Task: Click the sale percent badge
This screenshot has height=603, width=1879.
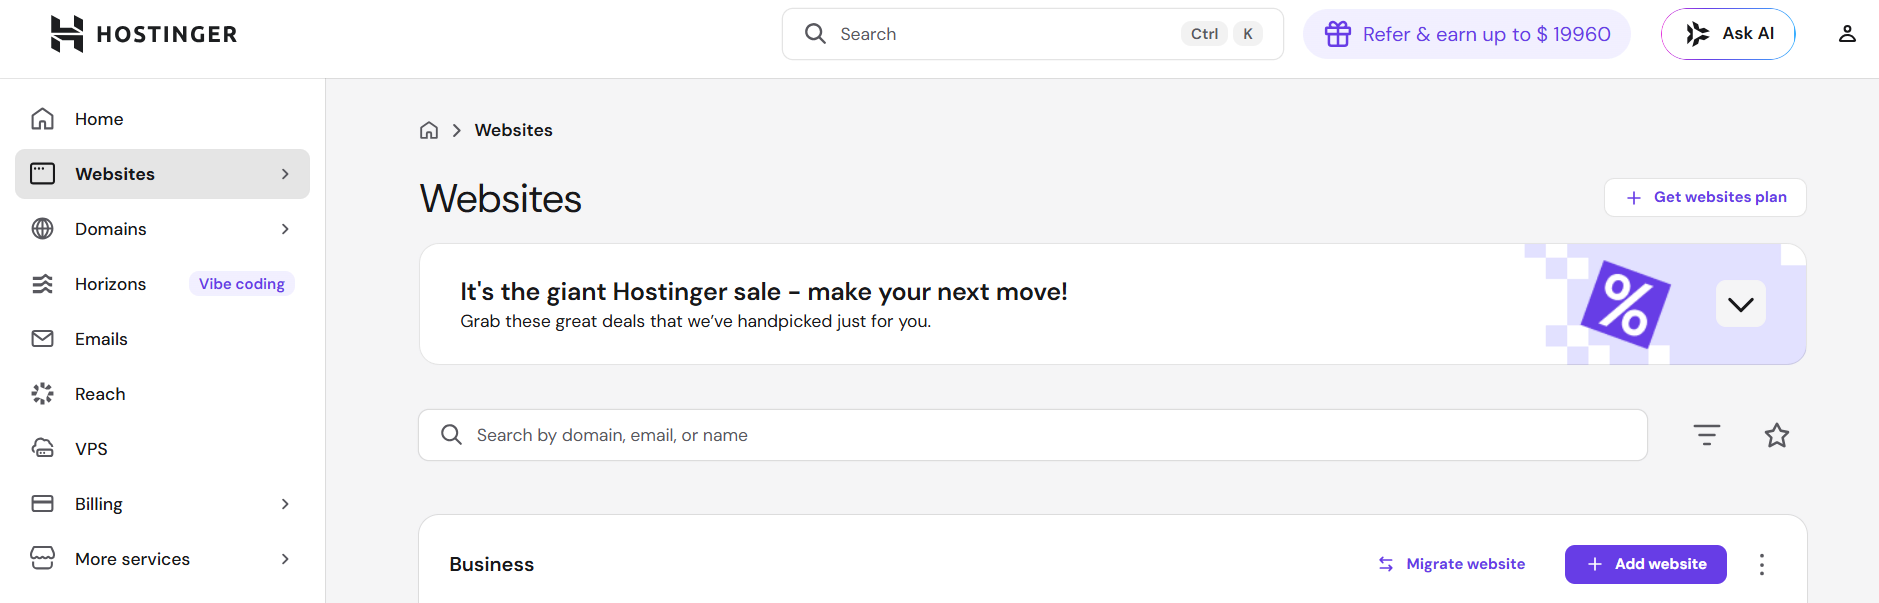Action: pyautogui.click(x=1625, y=304)
